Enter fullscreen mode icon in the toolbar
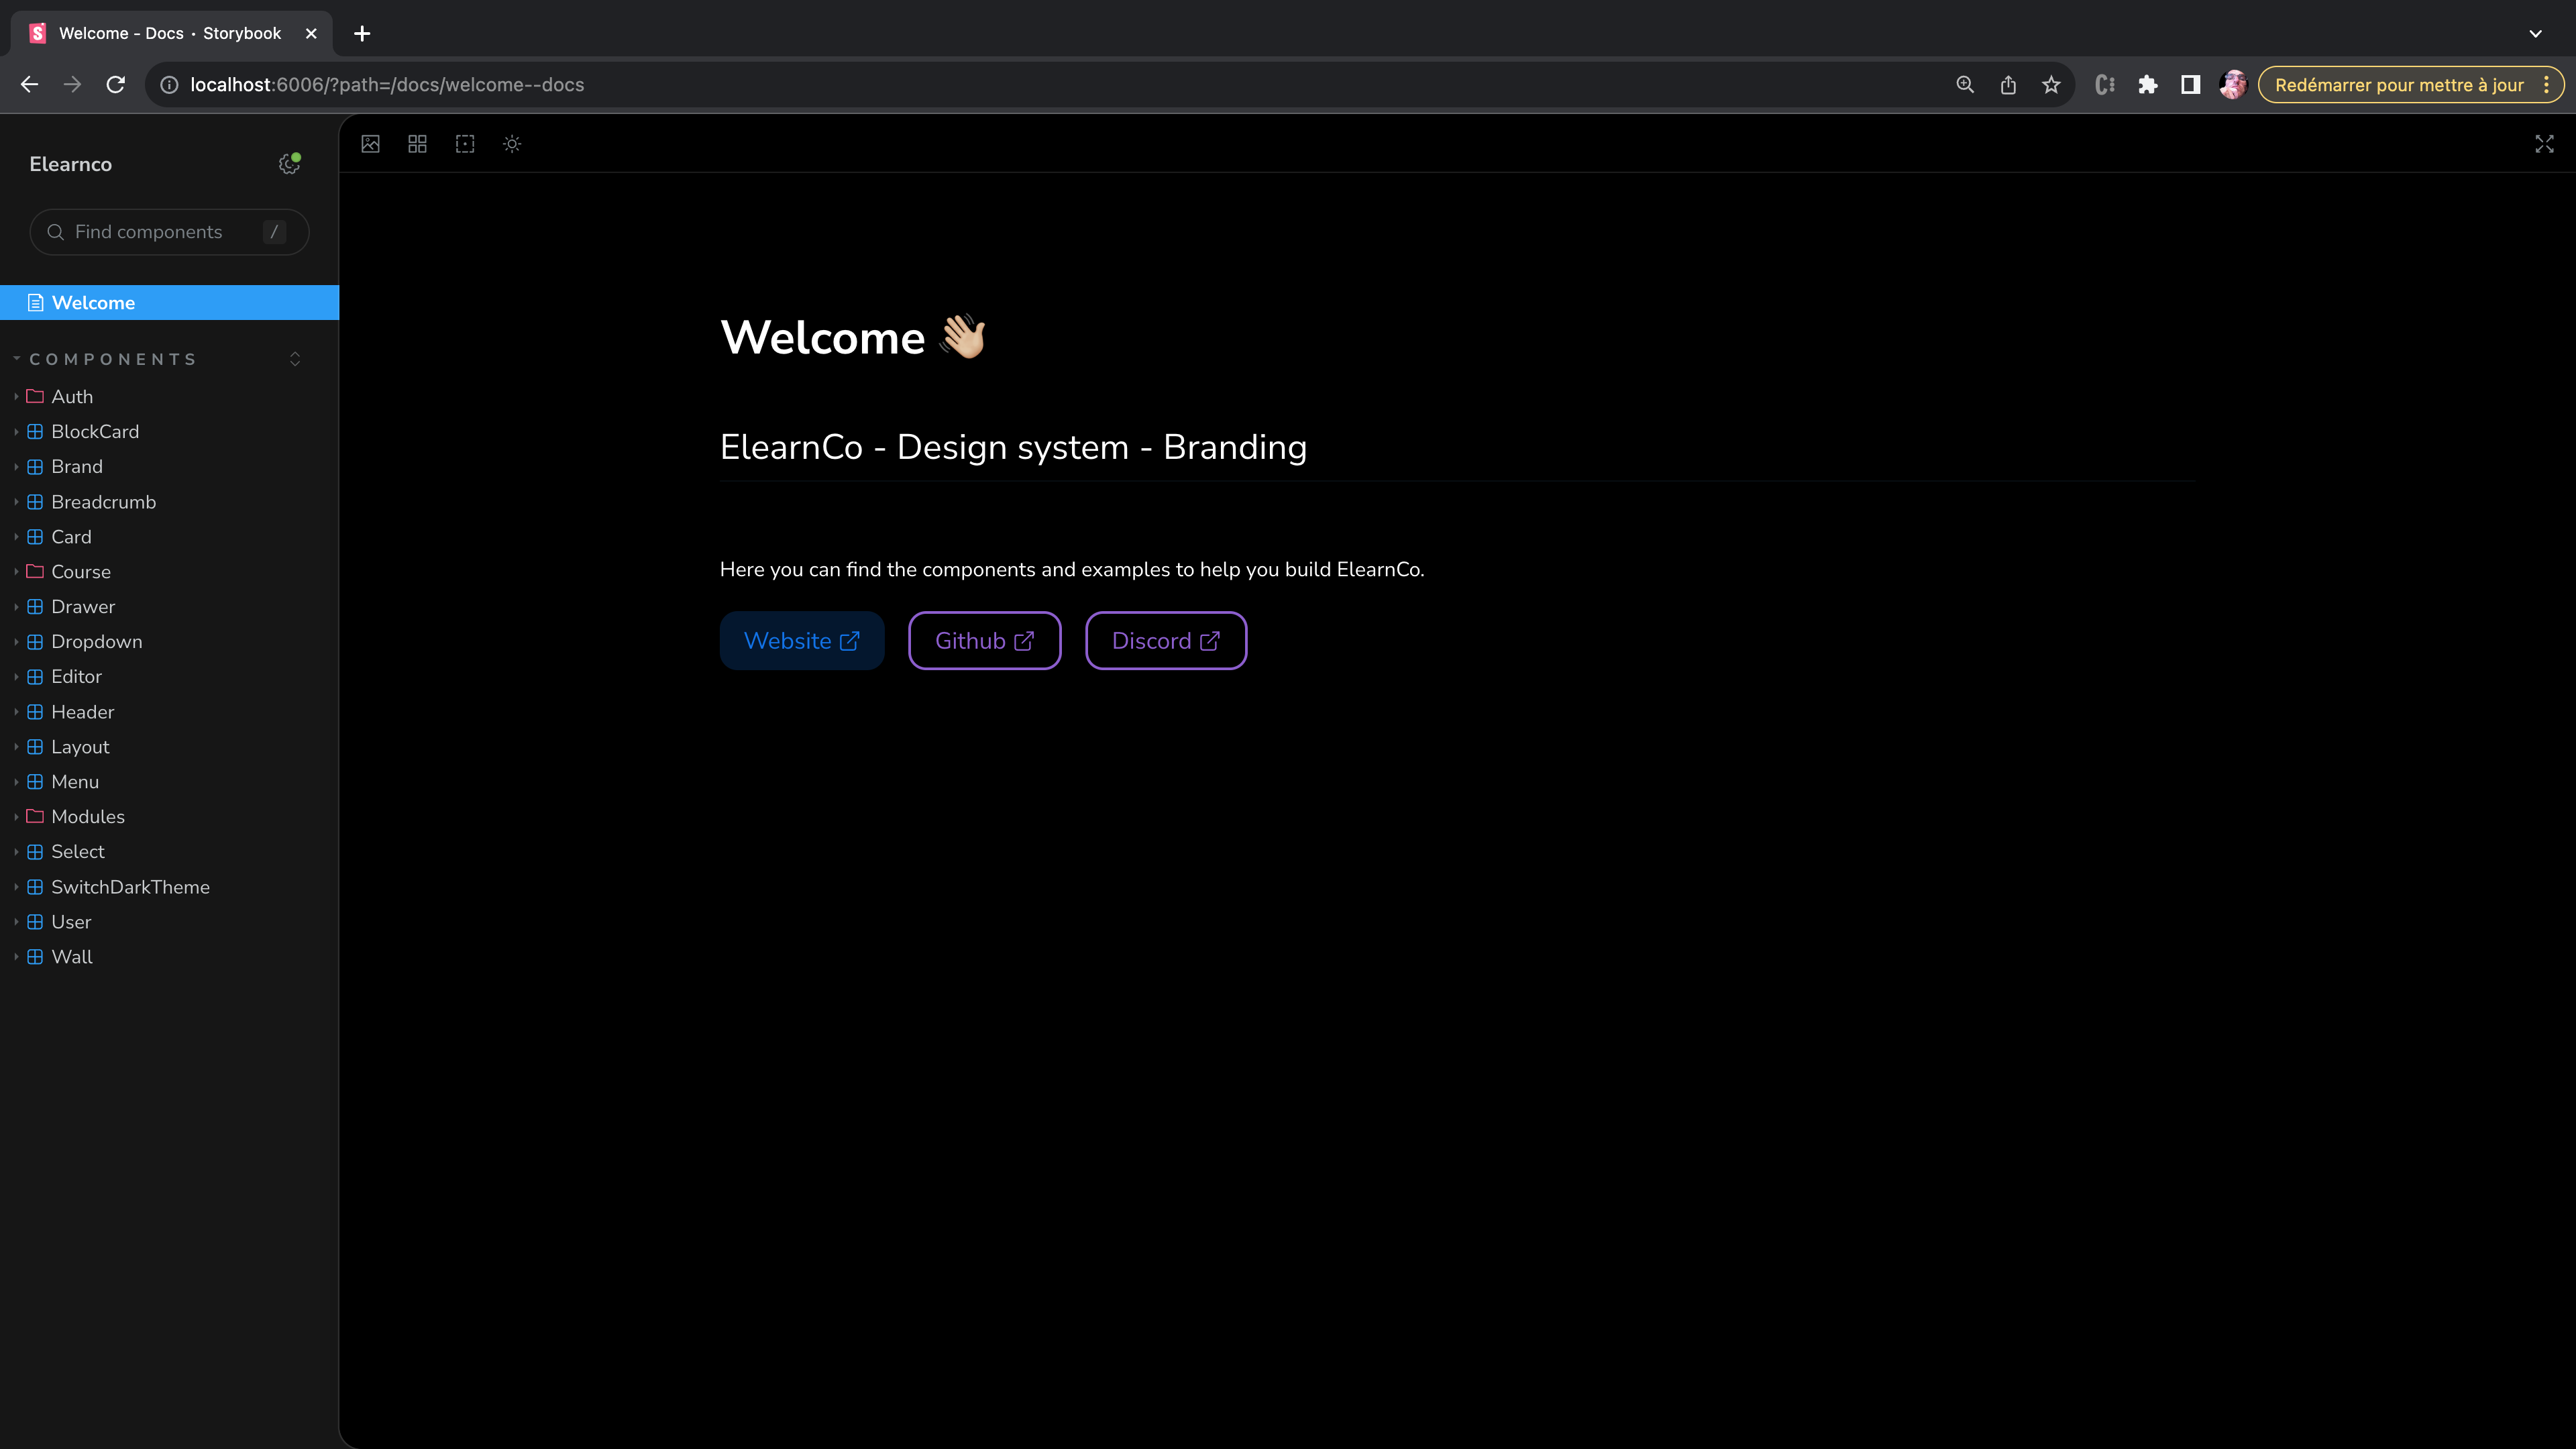2576x1449 pixels. (2544, 144)
